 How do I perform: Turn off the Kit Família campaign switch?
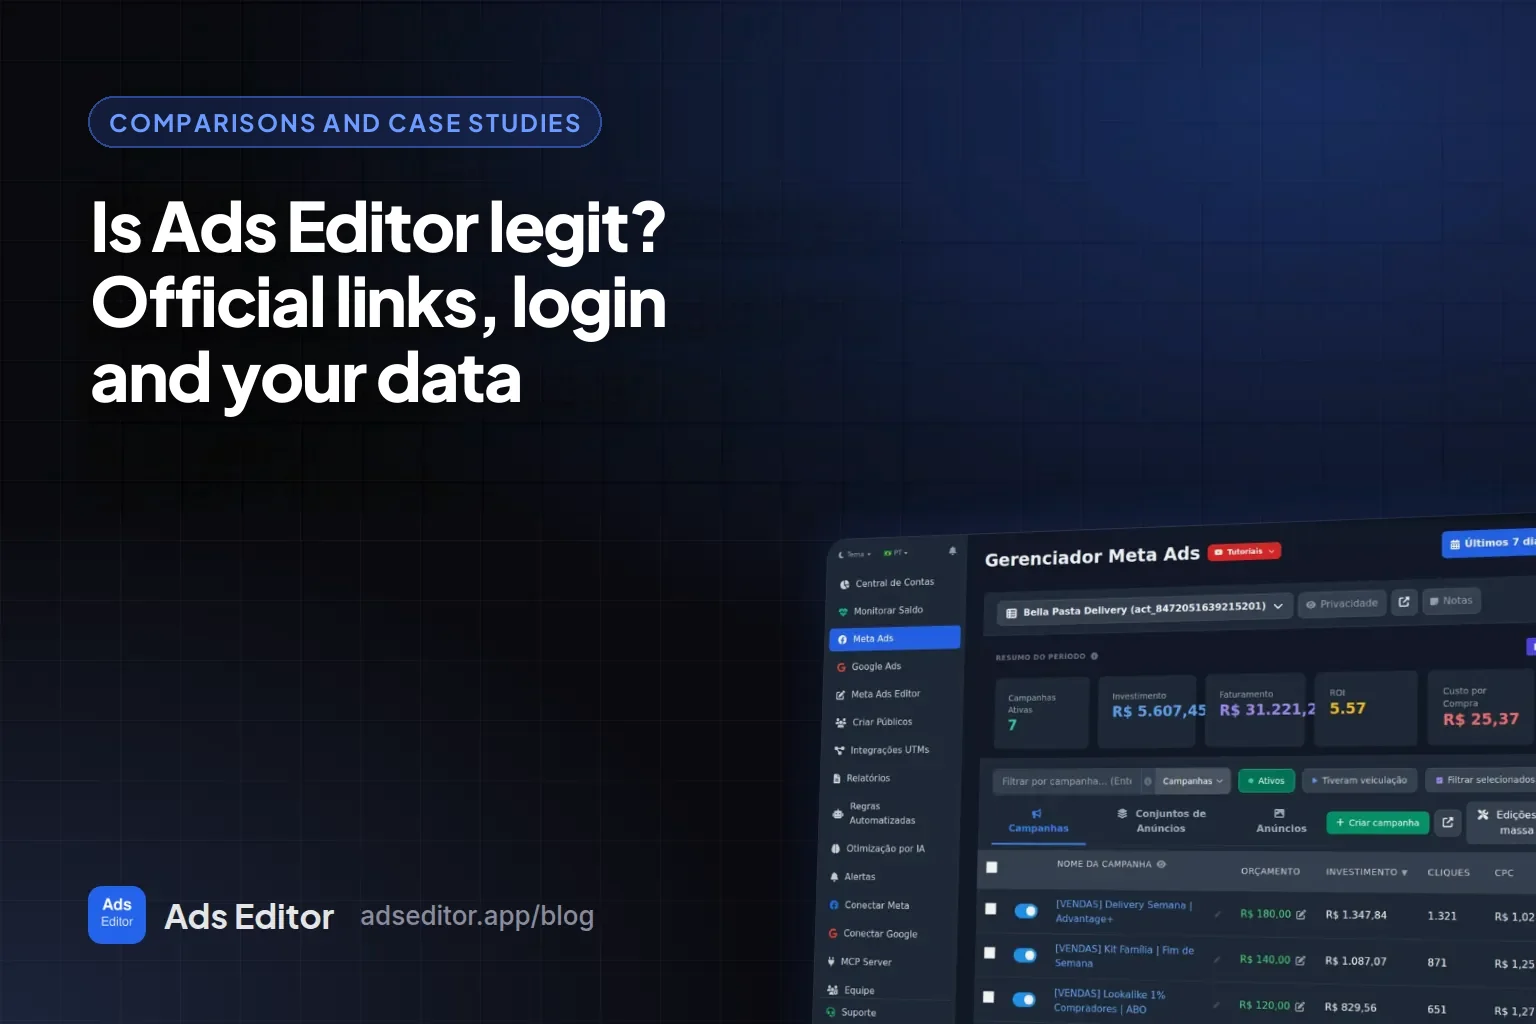[x=1025, y=955]
